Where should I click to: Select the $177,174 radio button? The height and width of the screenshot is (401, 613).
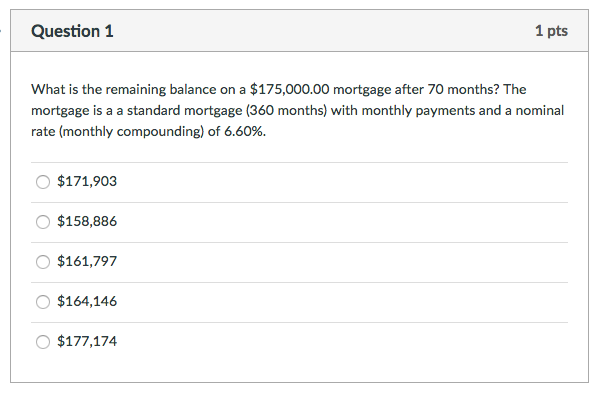click(43, 342)
